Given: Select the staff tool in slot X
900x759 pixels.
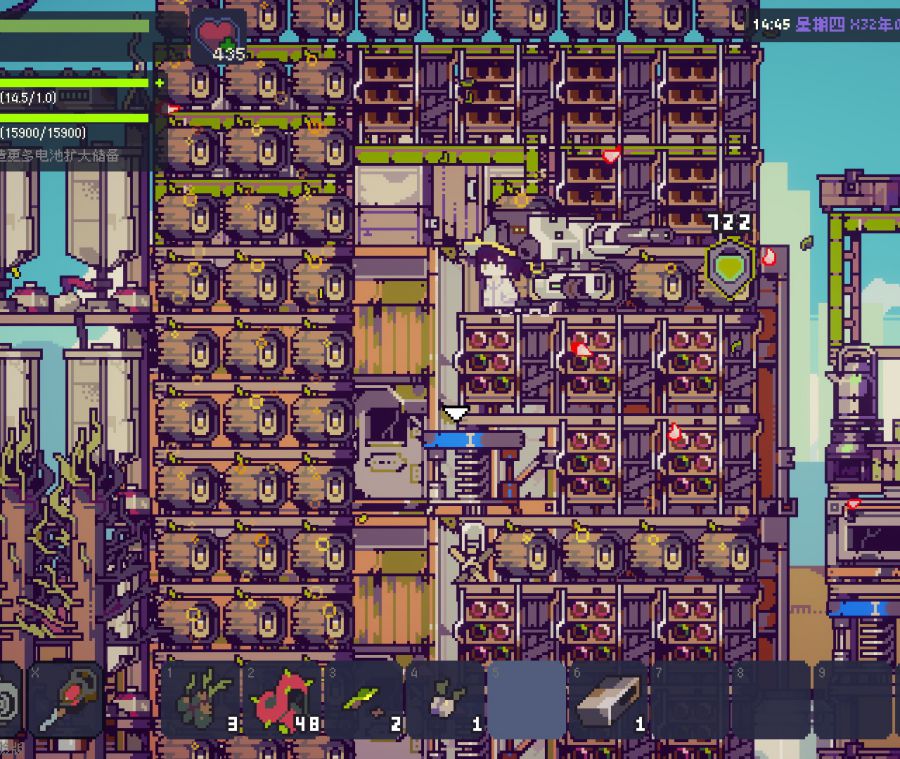Looking at the screenshot, I should (65, 699).
